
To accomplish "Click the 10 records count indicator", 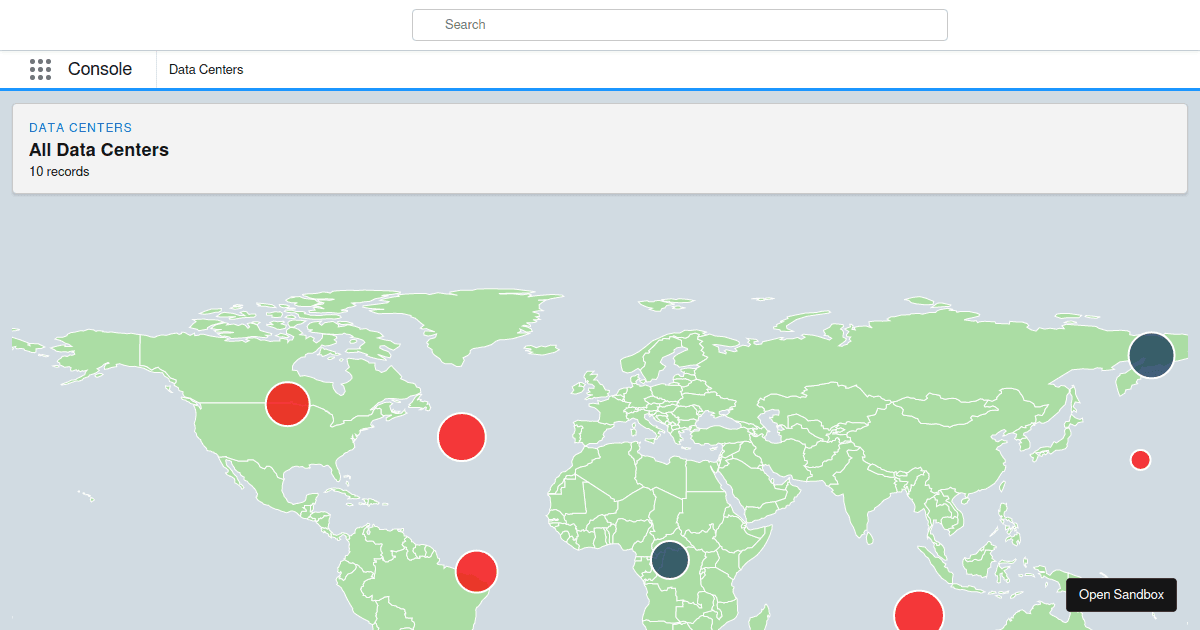I will 58,171.
